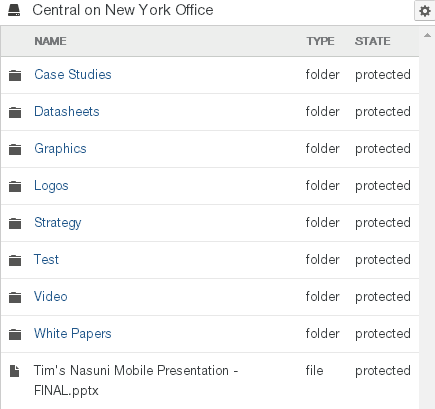Open the Logos folder link
This screenshot has height=409, width=435.
[51, 186]
